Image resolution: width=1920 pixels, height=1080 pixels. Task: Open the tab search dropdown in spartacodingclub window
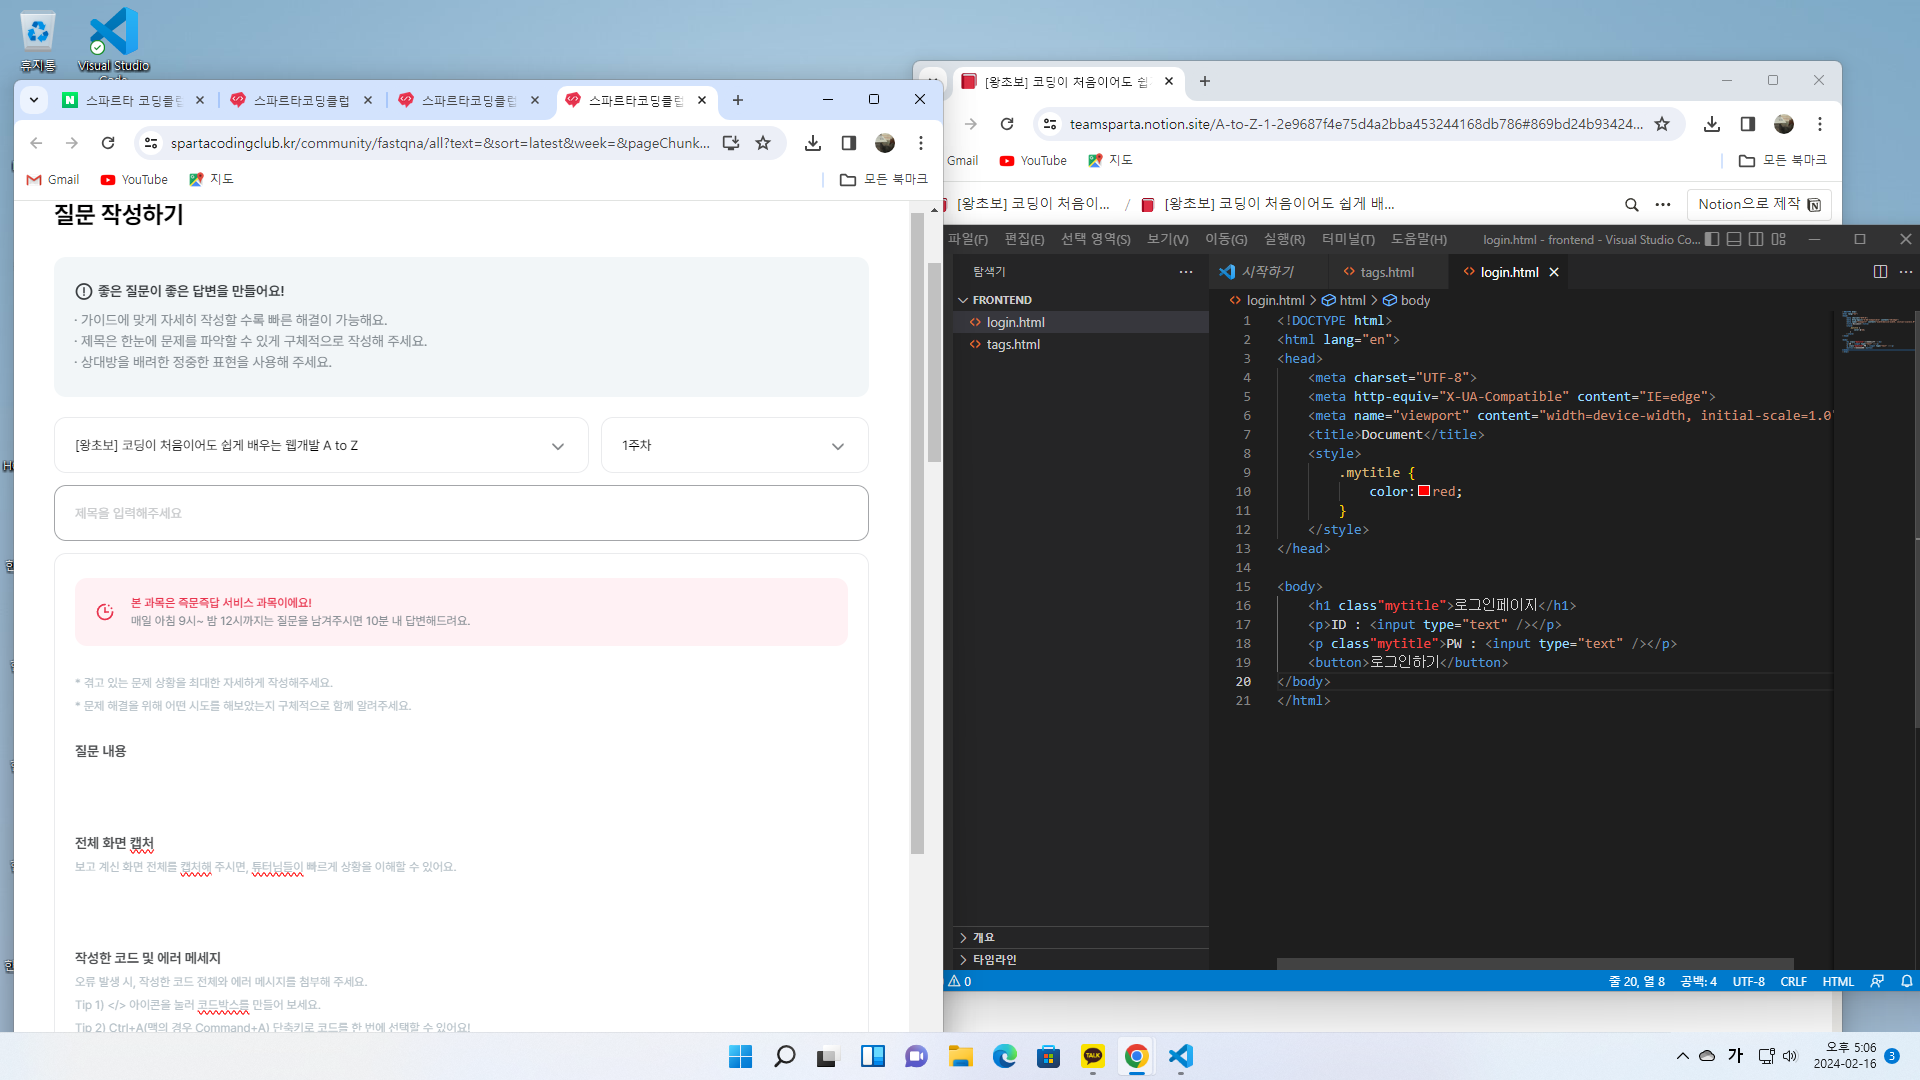pyautogui.click(x=34, y=100)
